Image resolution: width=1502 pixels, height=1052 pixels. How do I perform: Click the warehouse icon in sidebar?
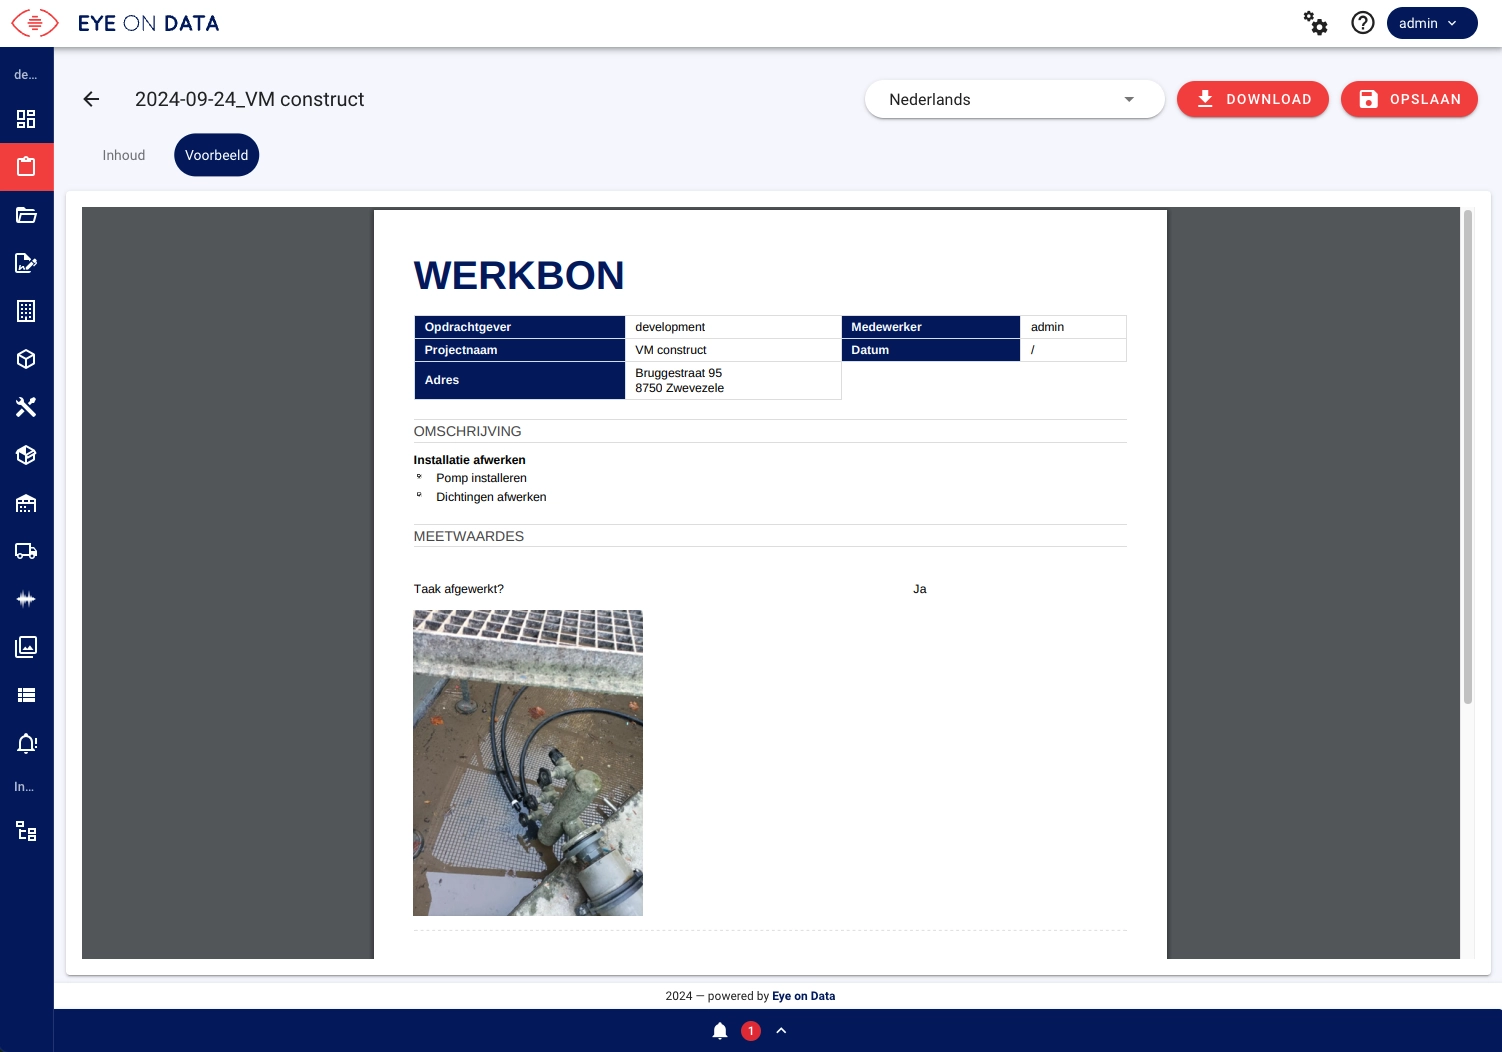pyautogui.click(x=26, y=503)
